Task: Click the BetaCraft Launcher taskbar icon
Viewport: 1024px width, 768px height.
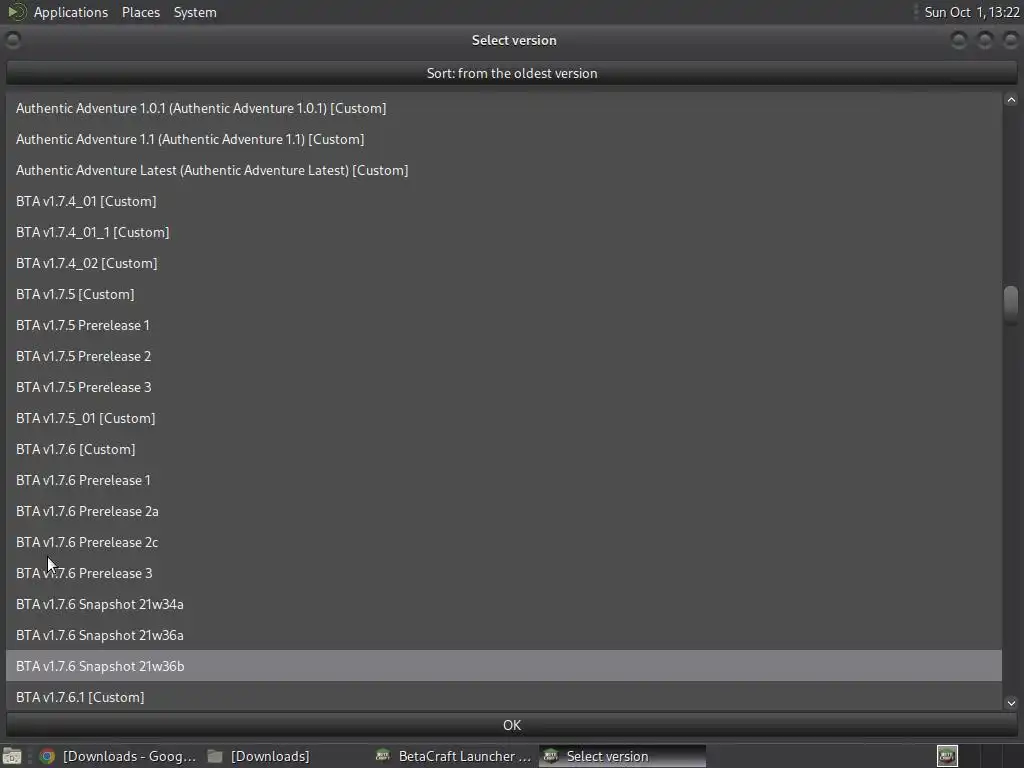Action: (x=383, y=756)
